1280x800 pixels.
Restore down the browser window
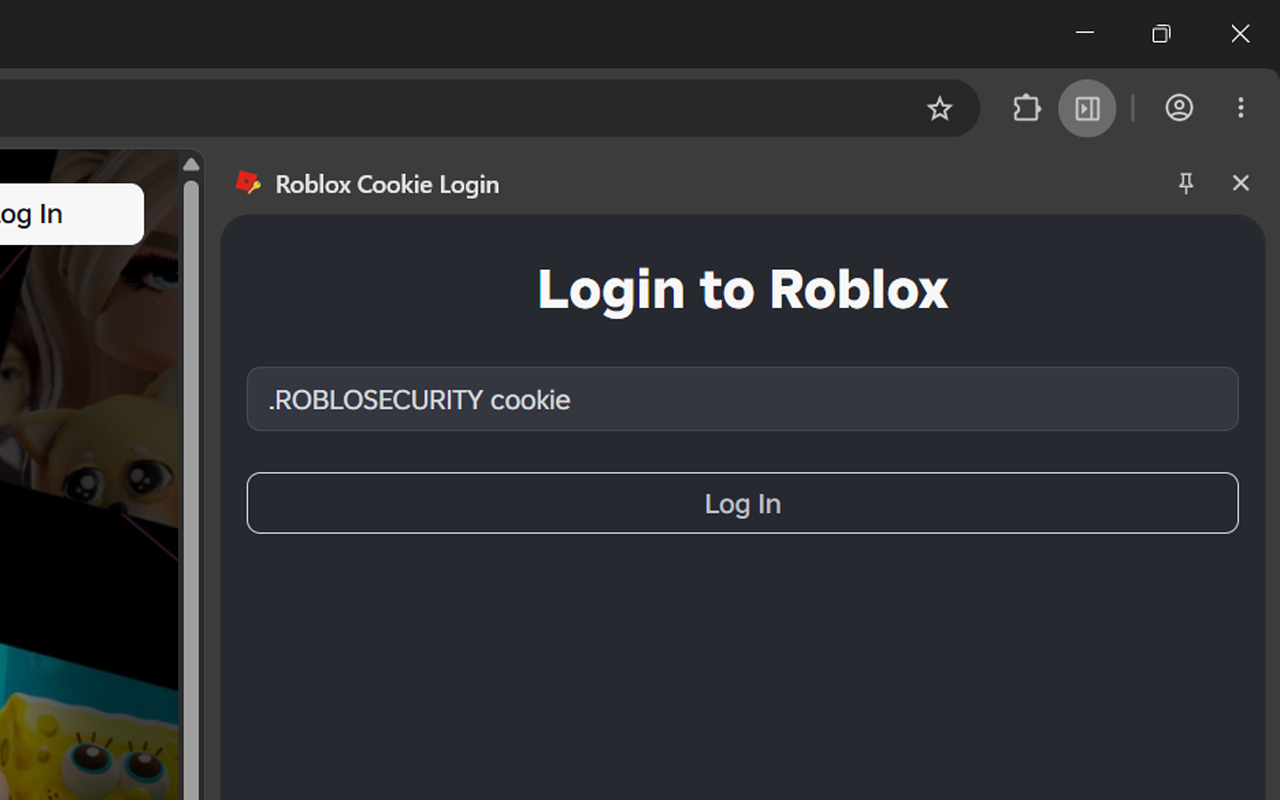tap(1161, 33)
